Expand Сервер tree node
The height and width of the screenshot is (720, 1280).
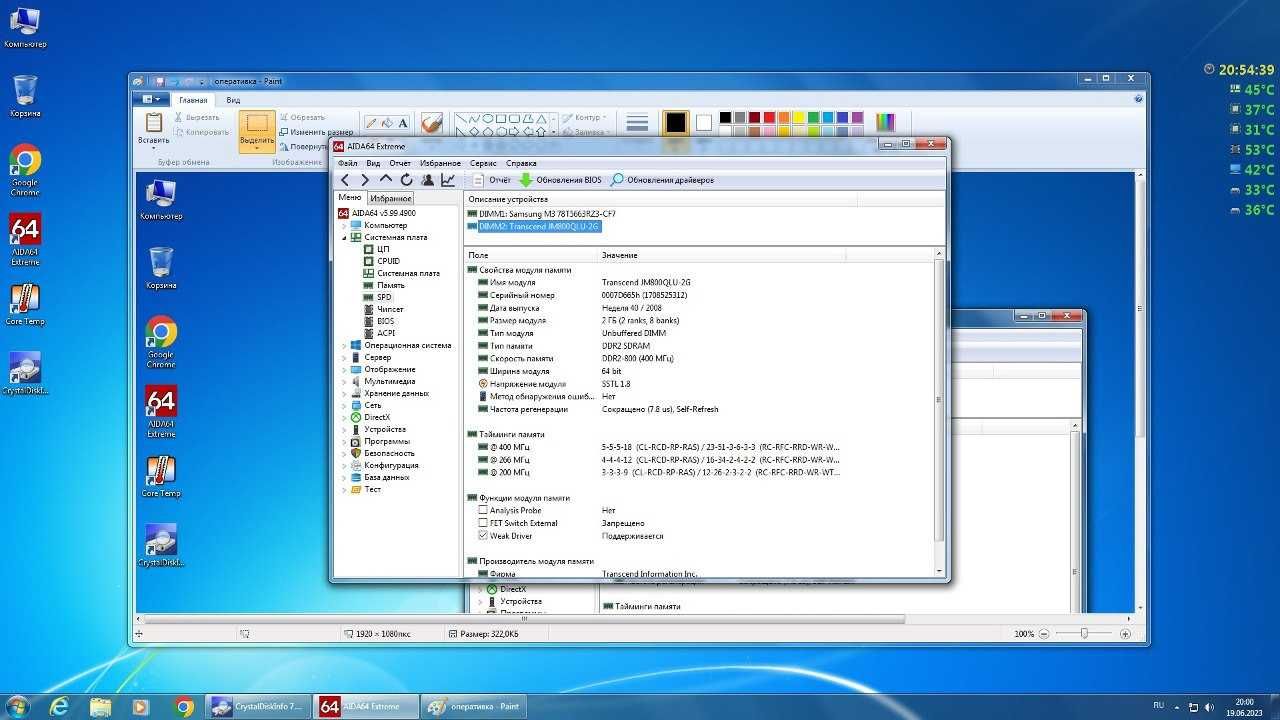[x=344, y=357]
